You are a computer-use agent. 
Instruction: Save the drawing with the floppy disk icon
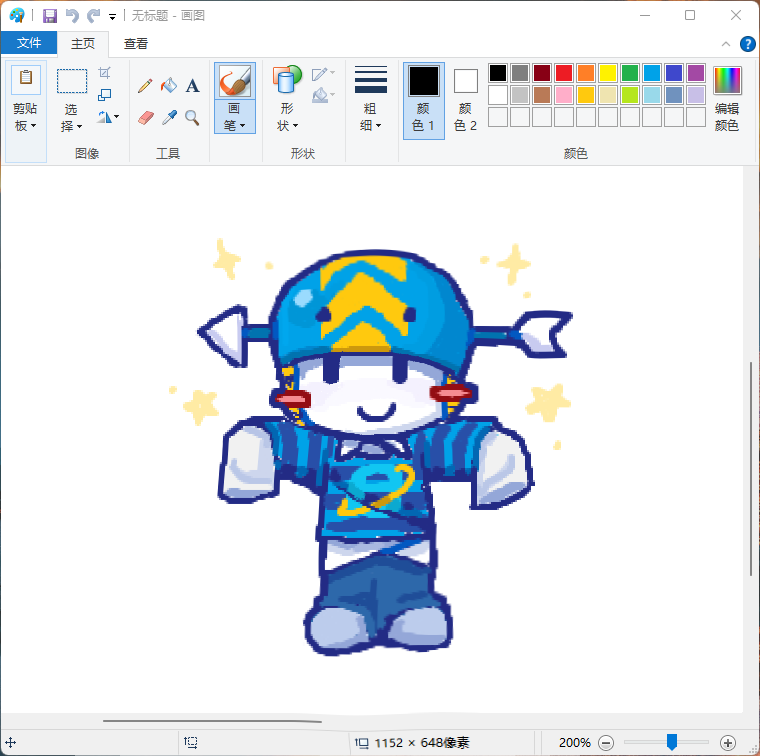click(50, 16)
